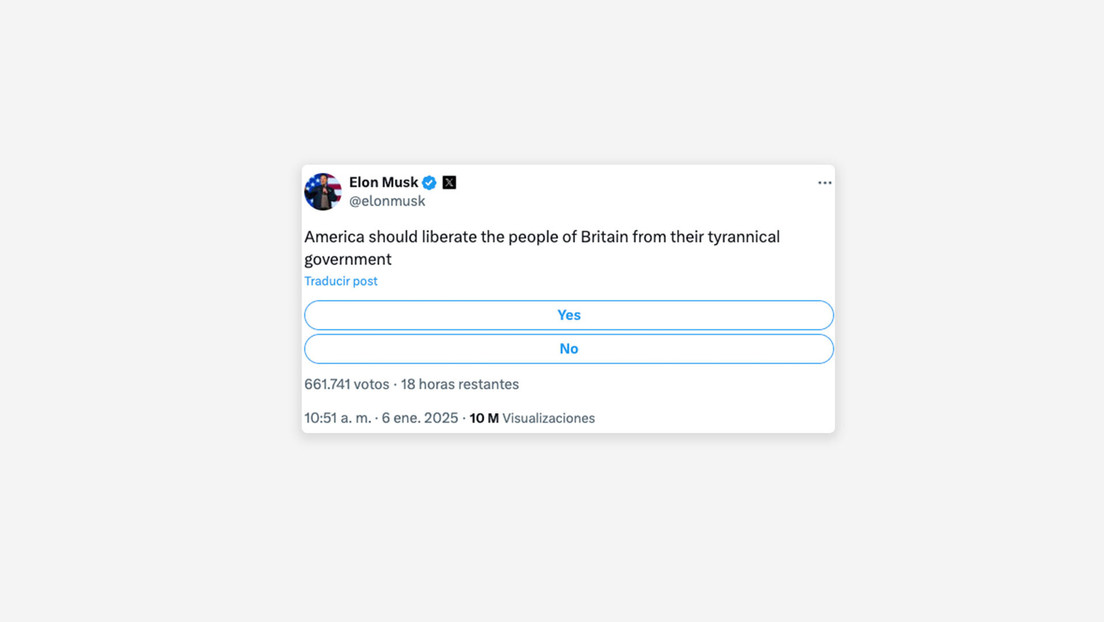Image resolution: width=1104 pixels, height=622 pixels.
Task: Click the word America in the post
Action: [334, 237]
